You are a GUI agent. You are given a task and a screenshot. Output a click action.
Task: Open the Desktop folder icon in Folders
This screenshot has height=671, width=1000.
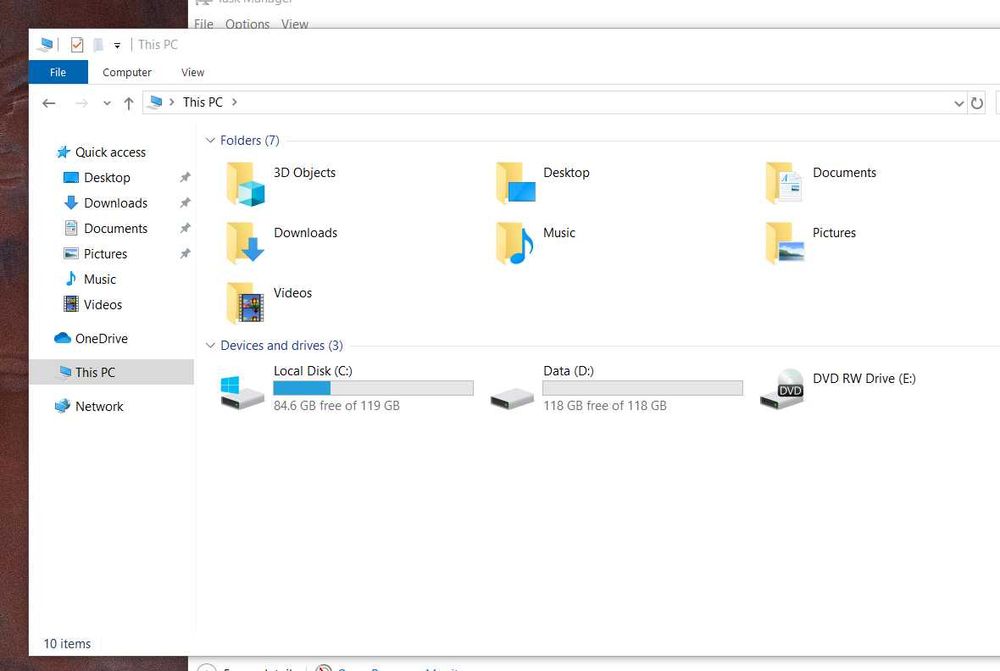click(516, 183)
